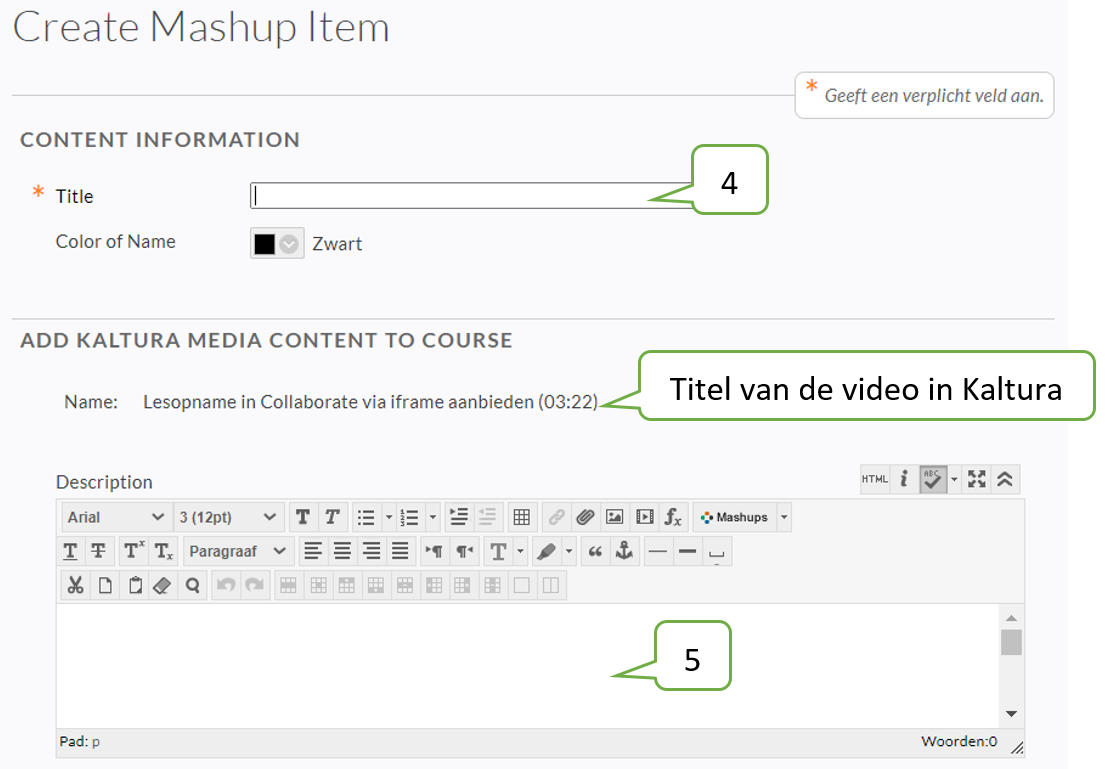Expand bullet list style options arrow

pos(388,517)
